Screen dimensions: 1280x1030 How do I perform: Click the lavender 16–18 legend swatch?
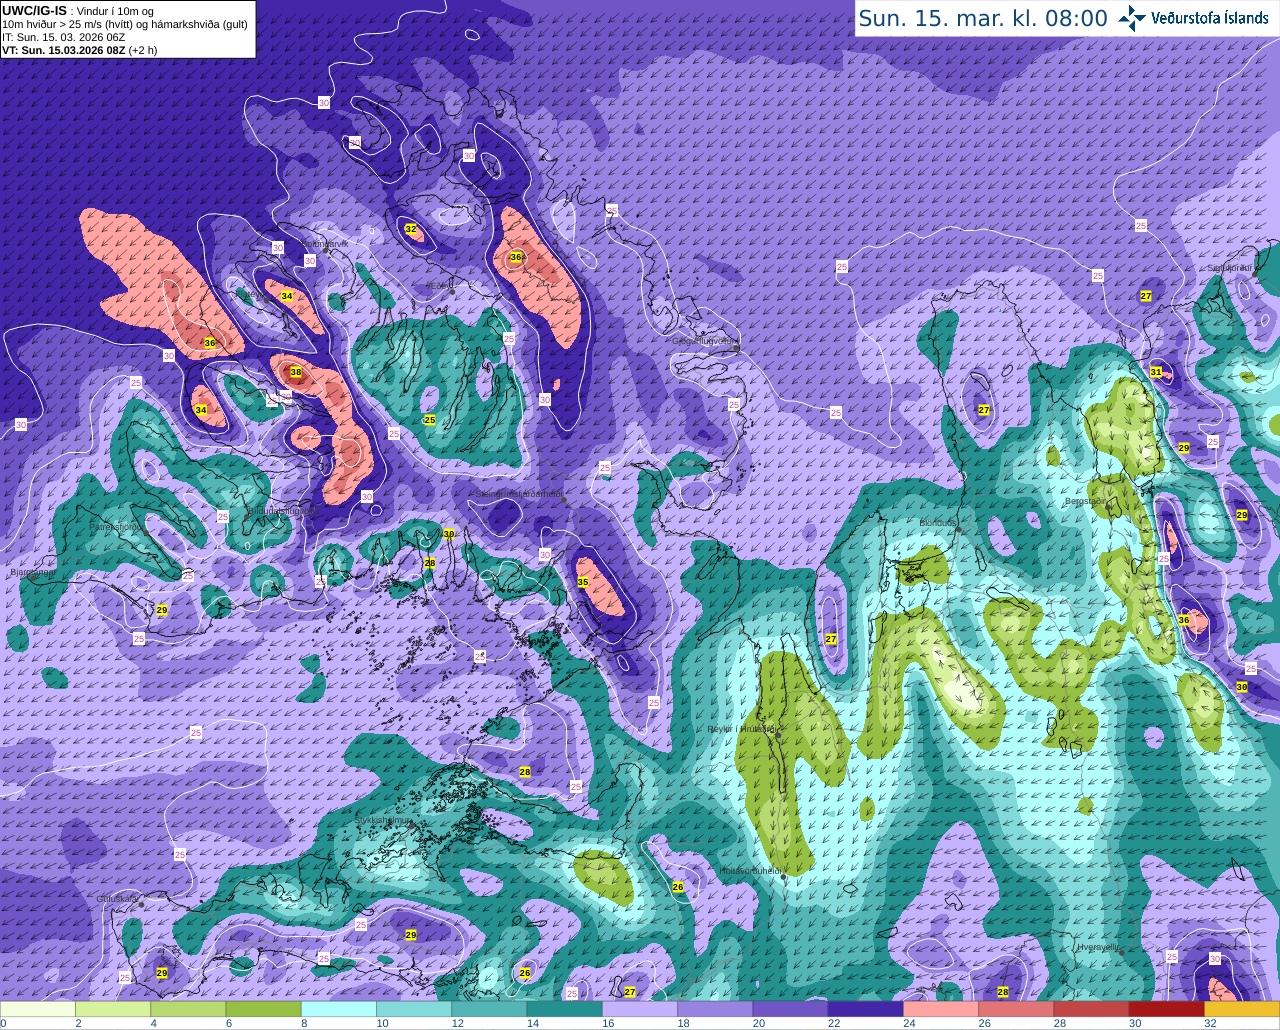click(x=639, y=1009)
